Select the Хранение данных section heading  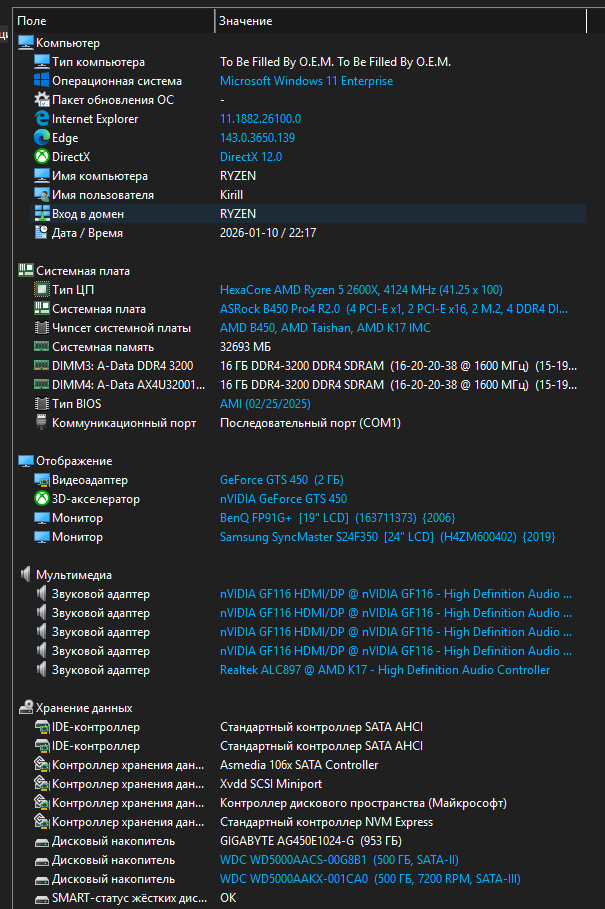[x=84, y=708]
